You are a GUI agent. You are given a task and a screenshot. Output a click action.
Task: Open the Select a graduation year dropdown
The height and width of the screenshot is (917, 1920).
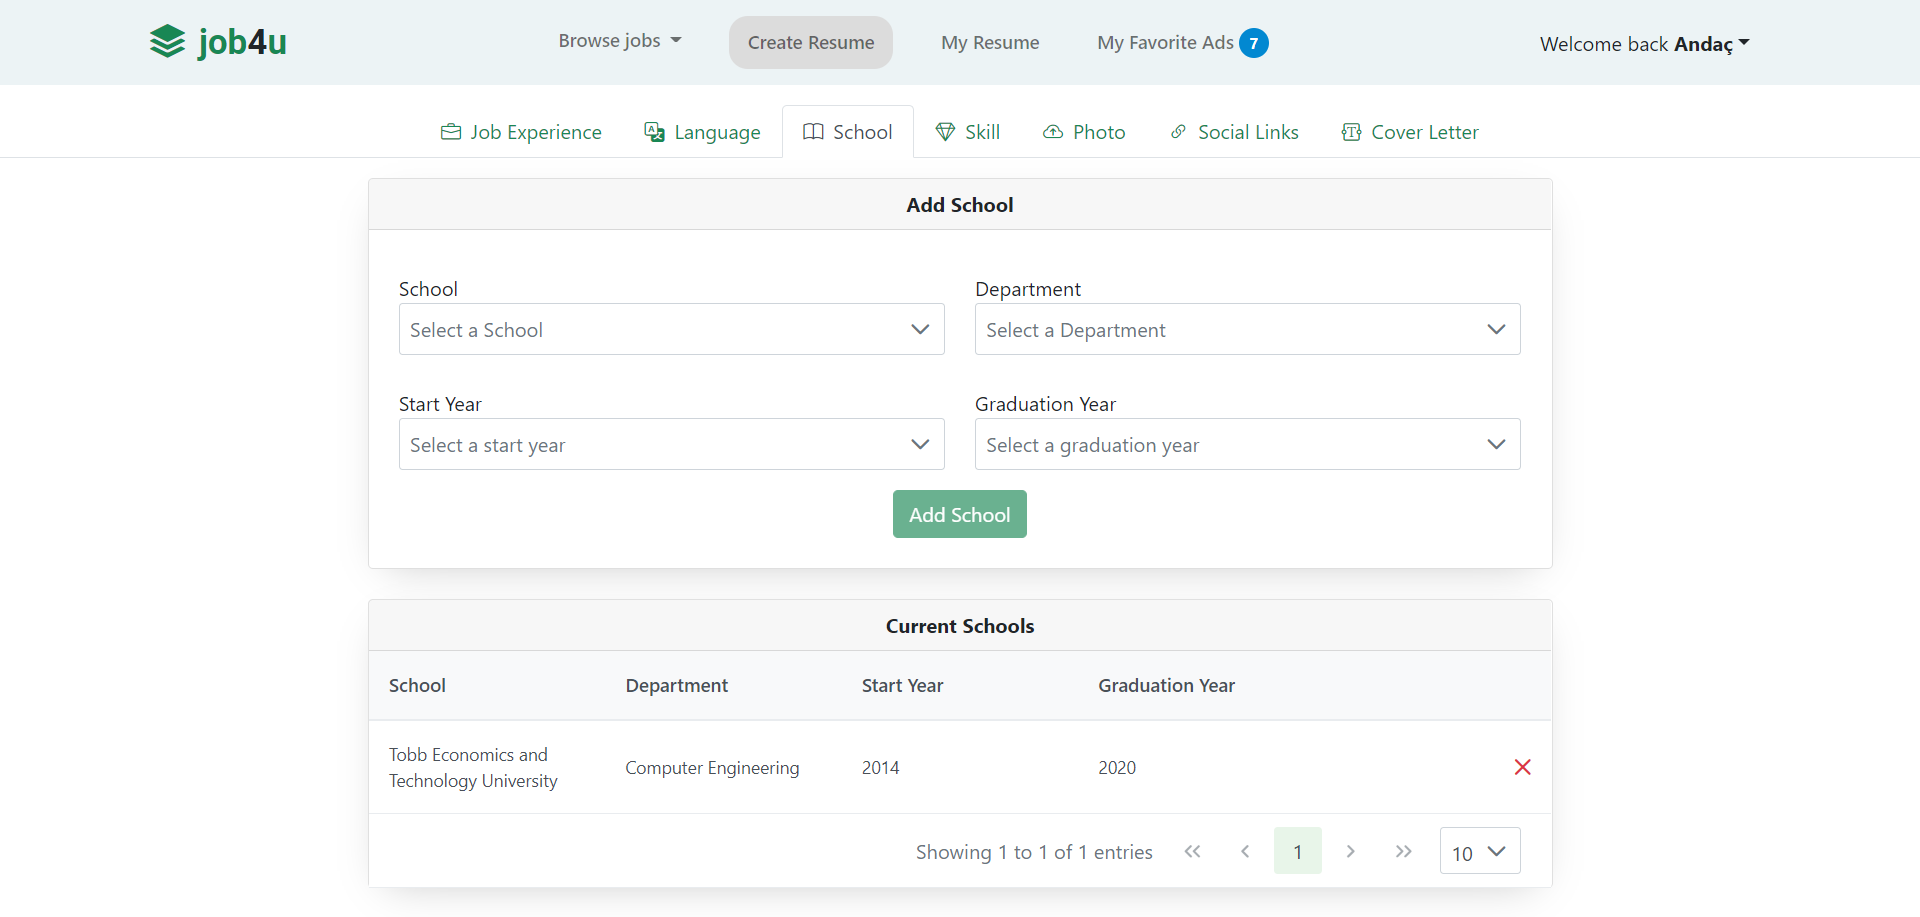coord(1248,444)
